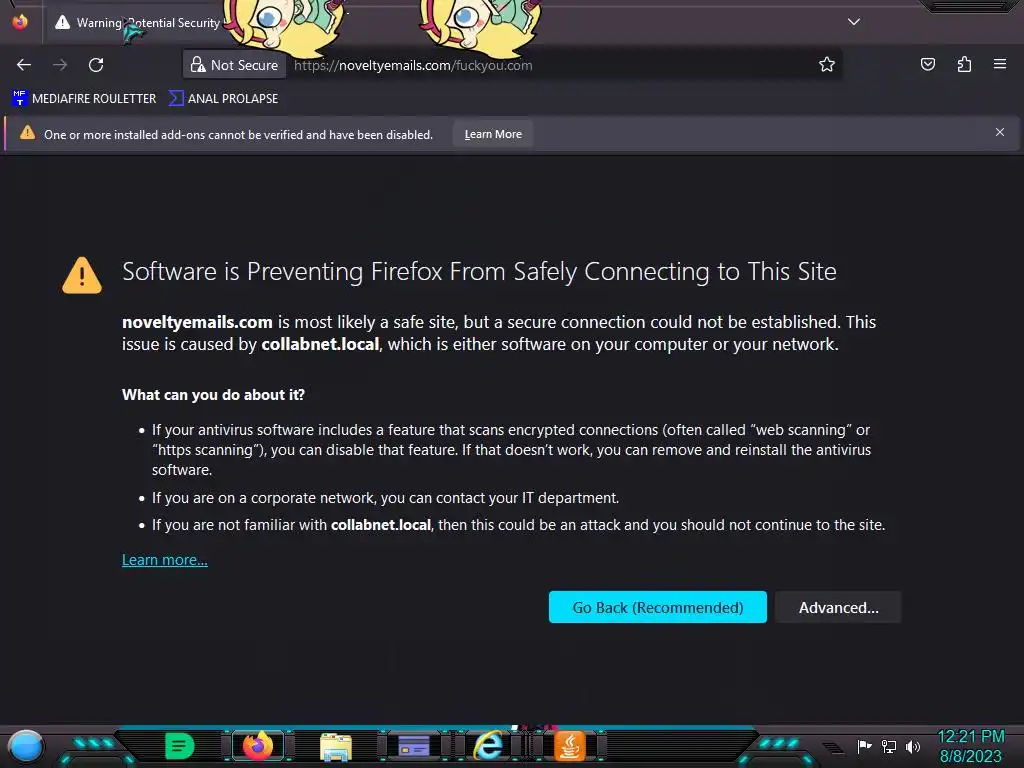Screen dimensions: 1024x768
Task: Bookmark this page with the star icon
Action: click(827, 64)
